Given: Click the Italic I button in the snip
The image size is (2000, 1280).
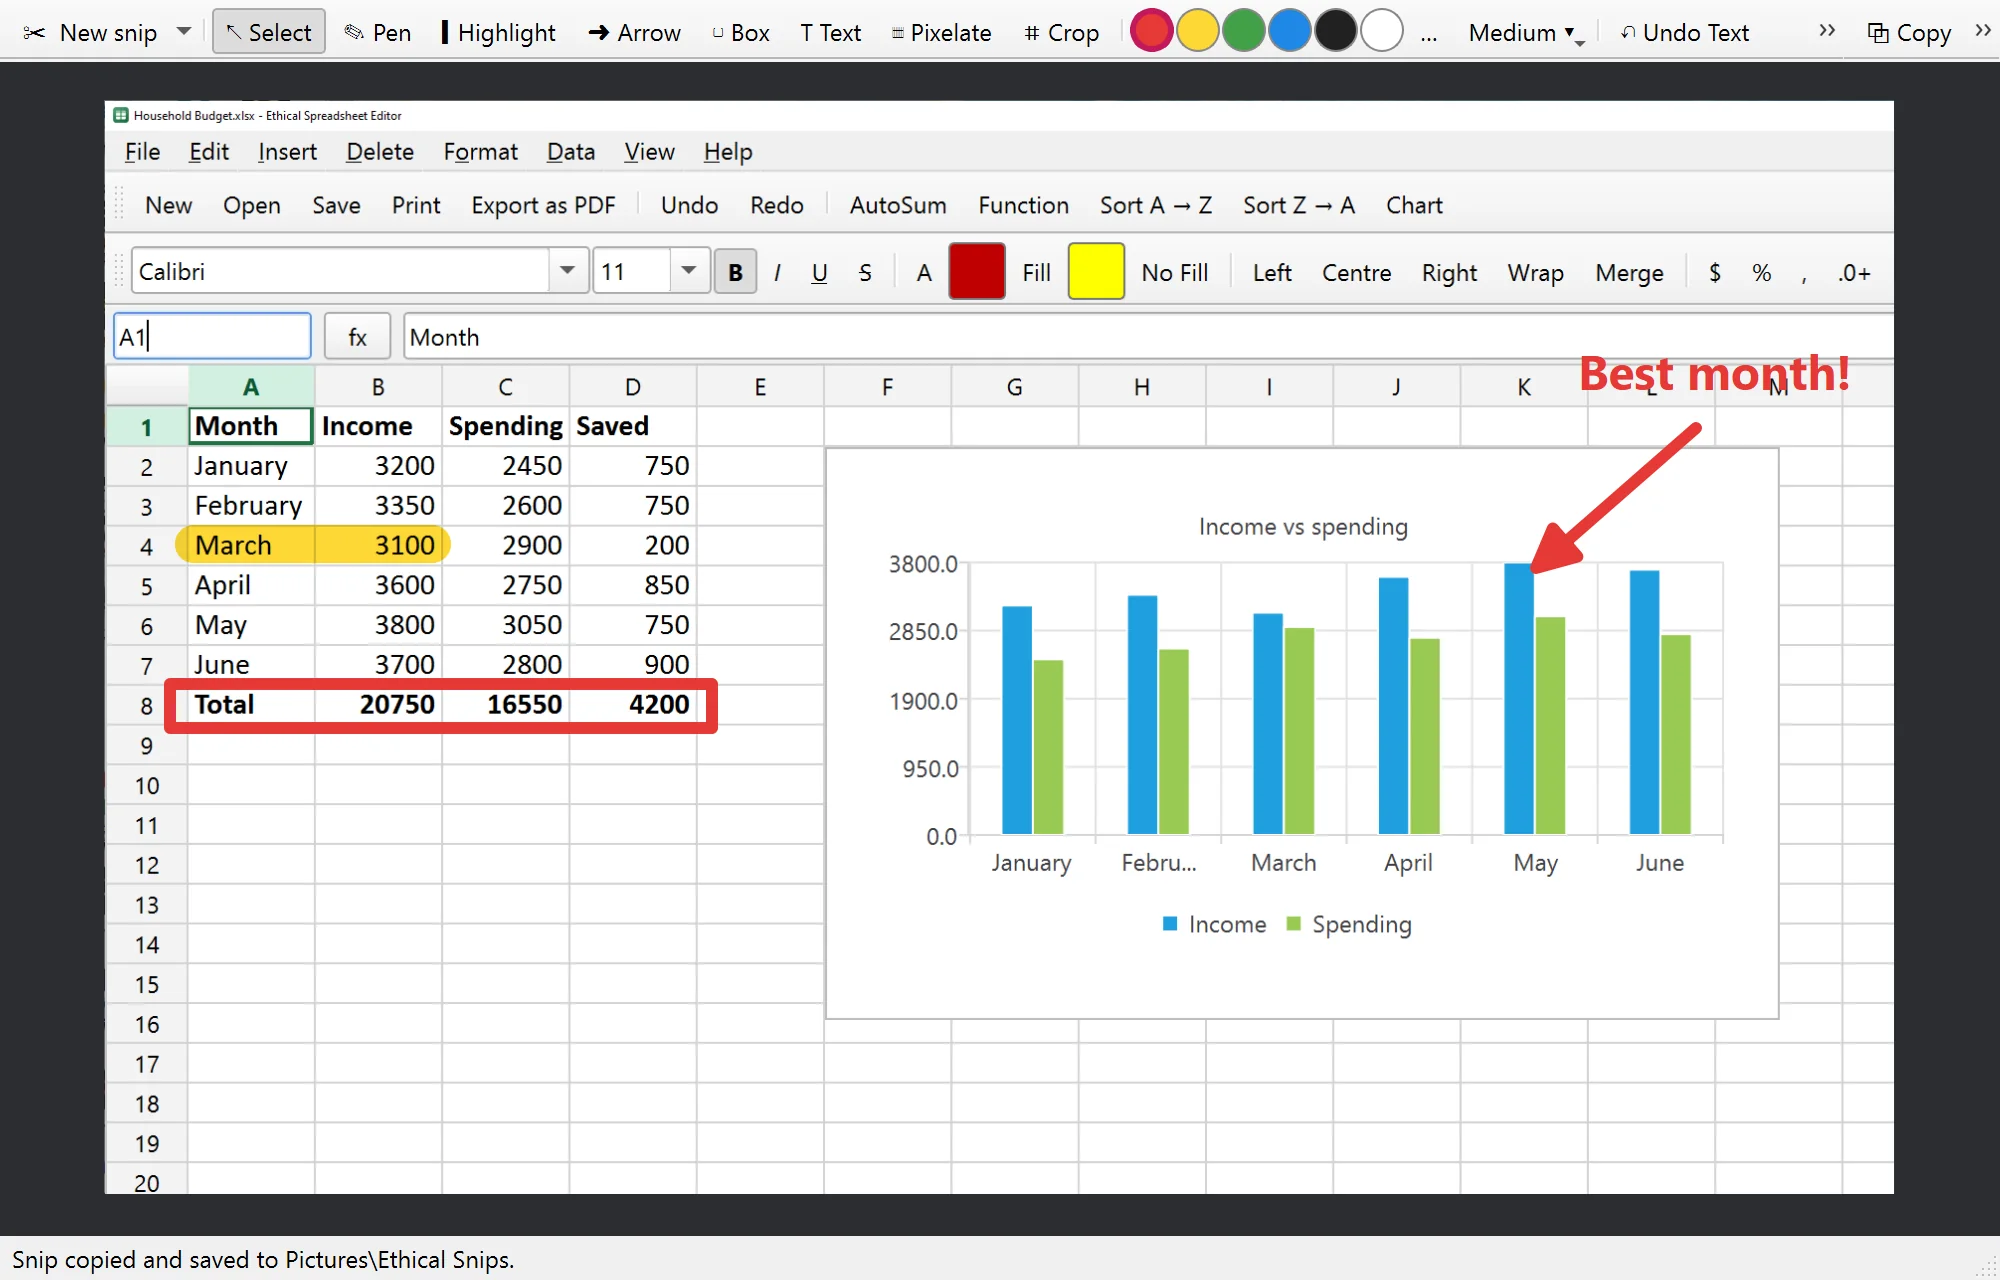Looking at the screenshot, I should [777, 272].
